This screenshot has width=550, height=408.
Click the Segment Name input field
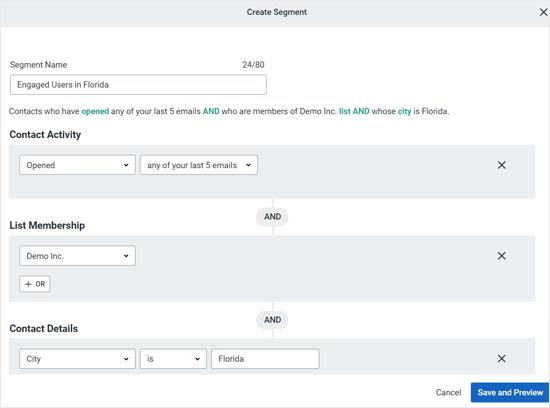click(138, 85)
